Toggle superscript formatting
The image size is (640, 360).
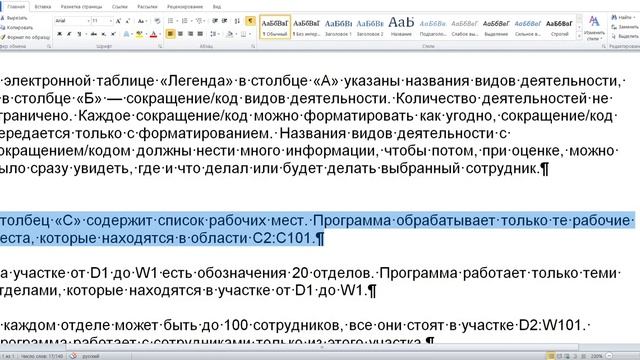(113, 34)
